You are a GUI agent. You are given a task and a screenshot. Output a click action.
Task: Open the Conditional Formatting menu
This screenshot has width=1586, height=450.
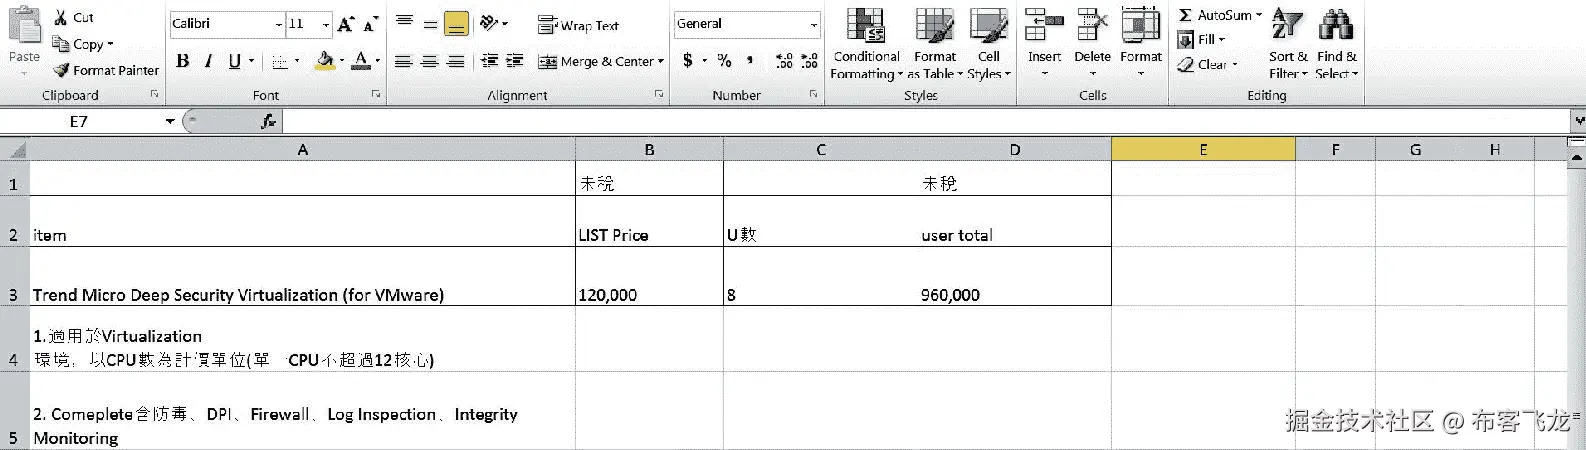coord(866,43)
